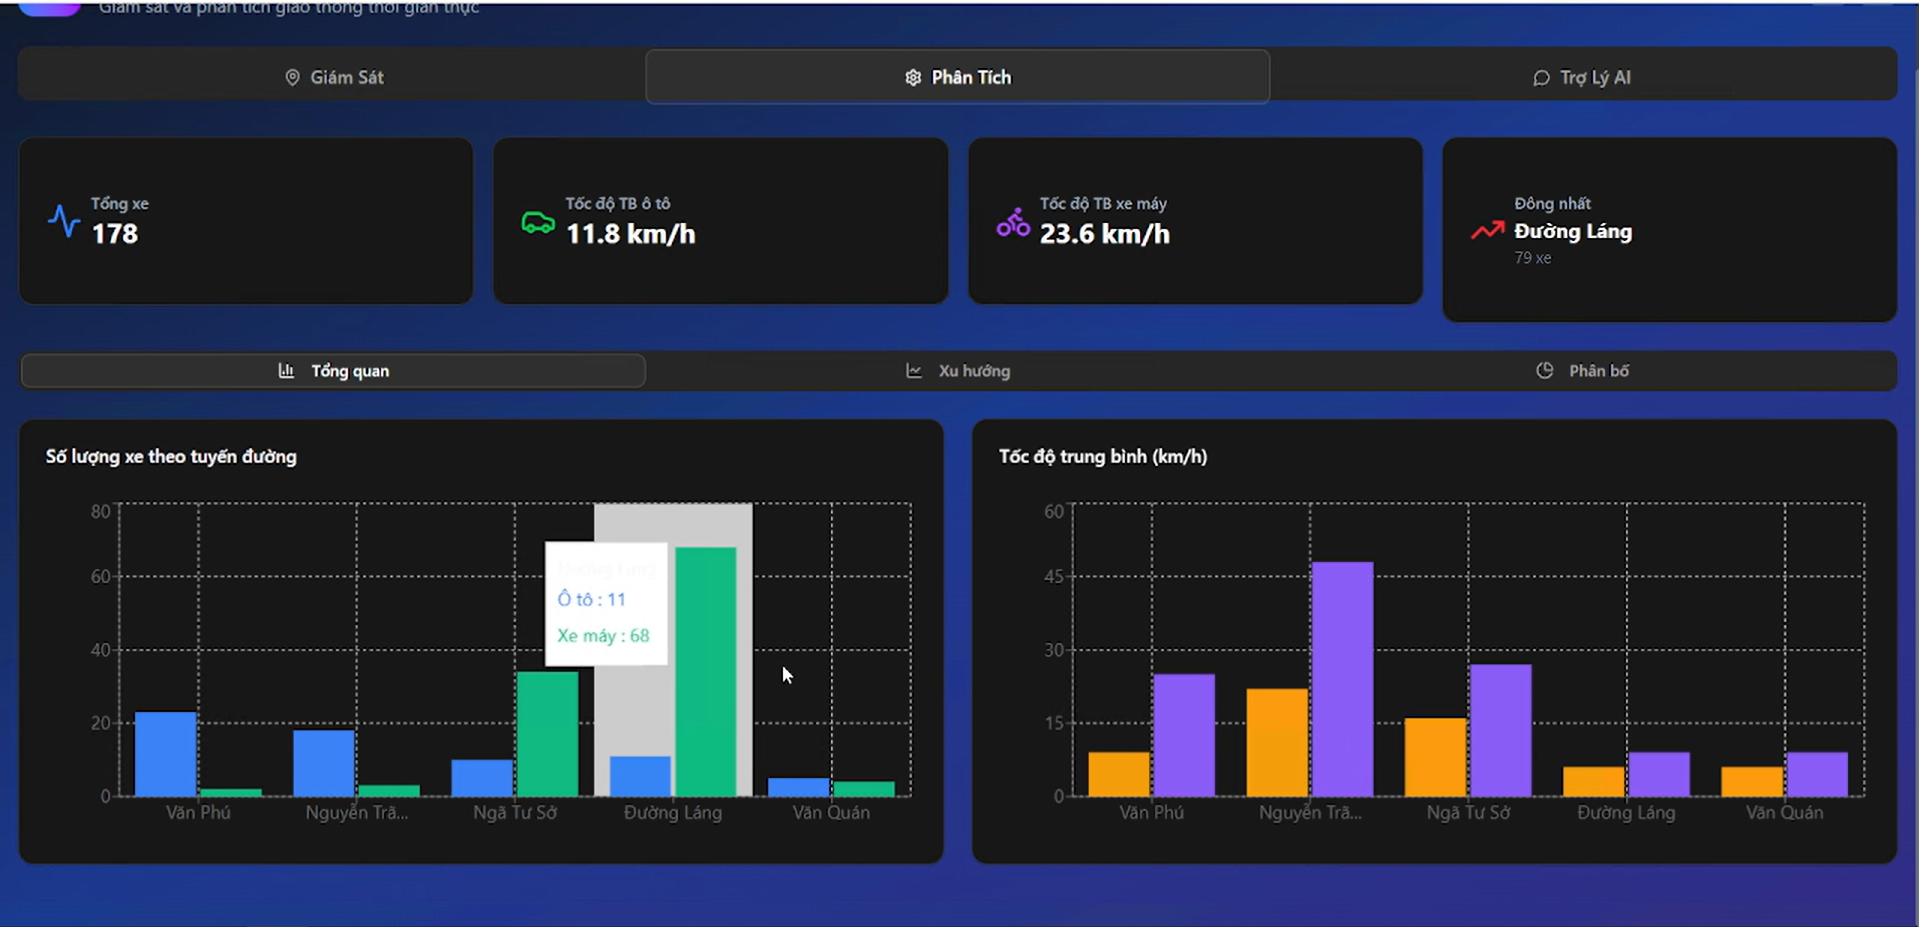1919x927 pixels.
Task: Click the purple Đường Láng bar in speed chart
Action: pos(1659,774)
